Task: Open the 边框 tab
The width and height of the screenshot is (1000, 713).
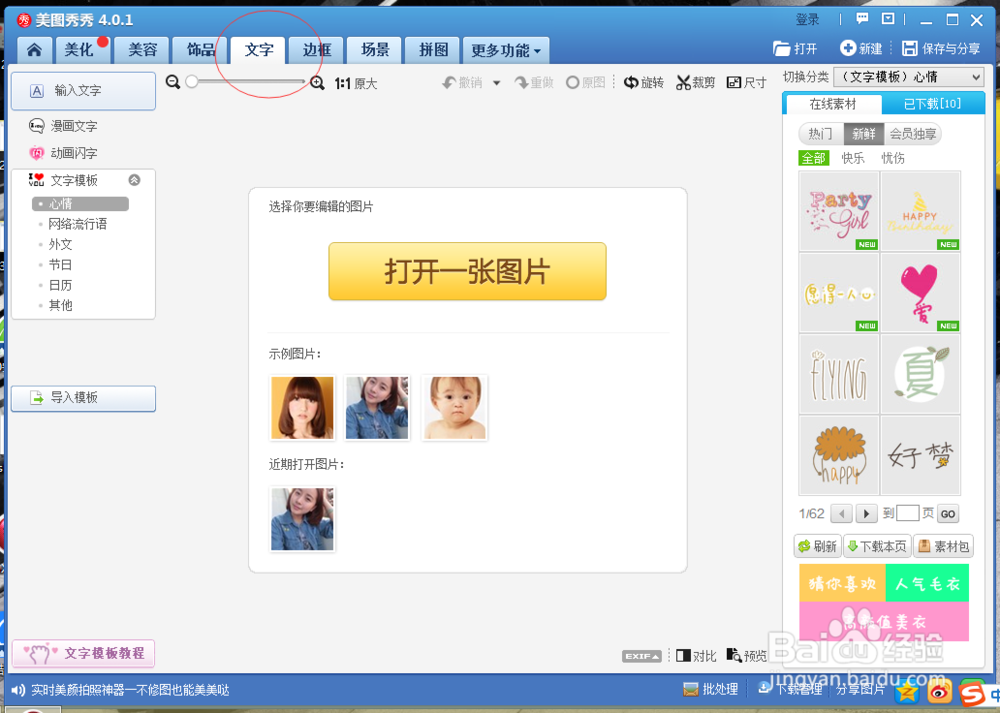Action: click(x=317, y=50)
